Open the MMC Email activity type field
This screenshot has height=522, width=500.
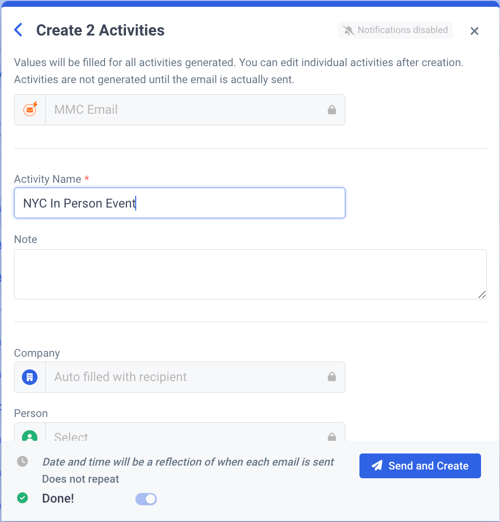click(x=180, y=110)
